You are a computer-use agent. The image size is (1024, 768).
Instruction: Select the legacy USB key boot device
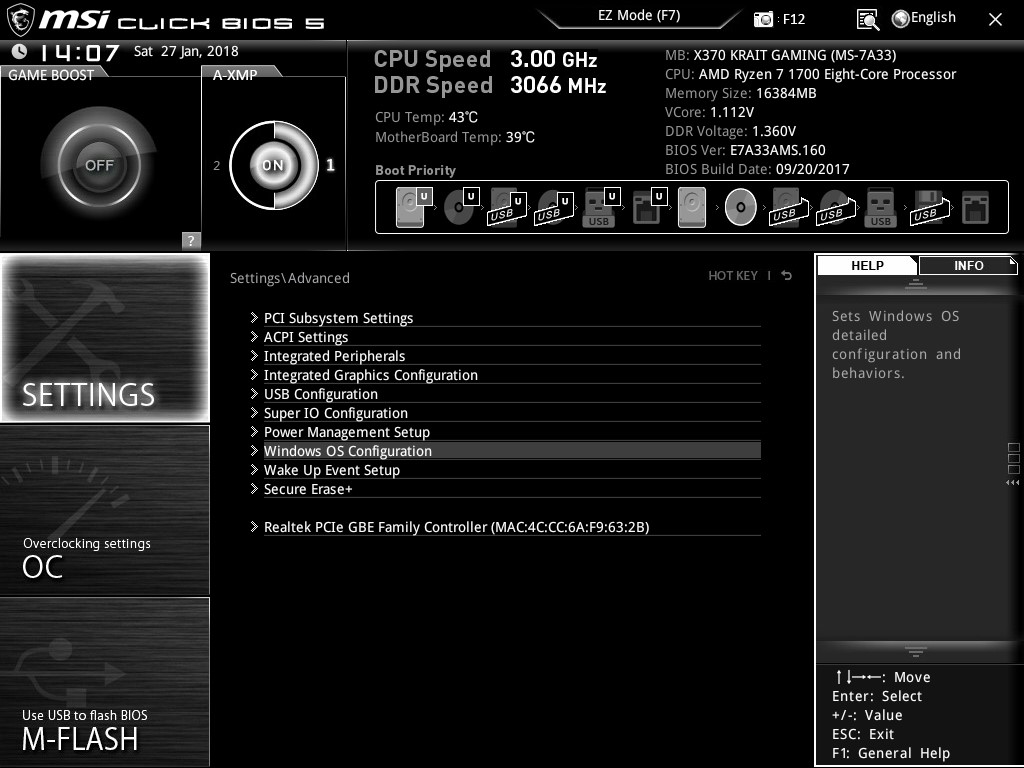[x=880, y=207]
